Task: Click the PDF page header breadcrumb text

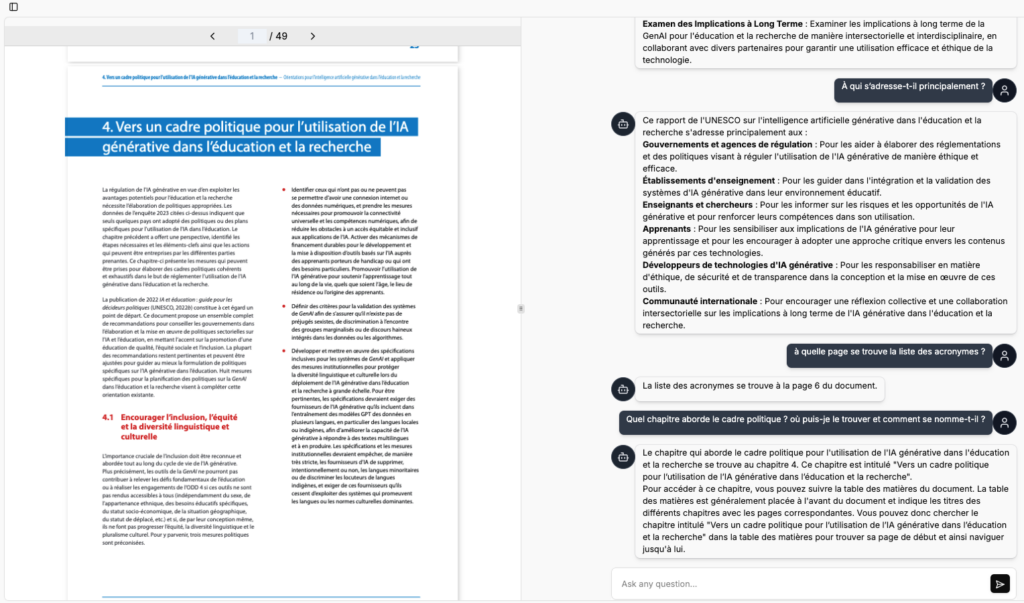Action: (x=260, y=77)
